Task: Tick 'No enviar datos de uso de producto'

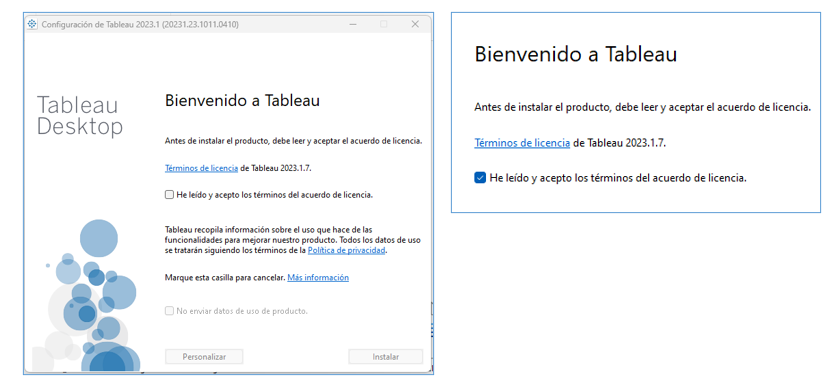Action: coord(169,311)
